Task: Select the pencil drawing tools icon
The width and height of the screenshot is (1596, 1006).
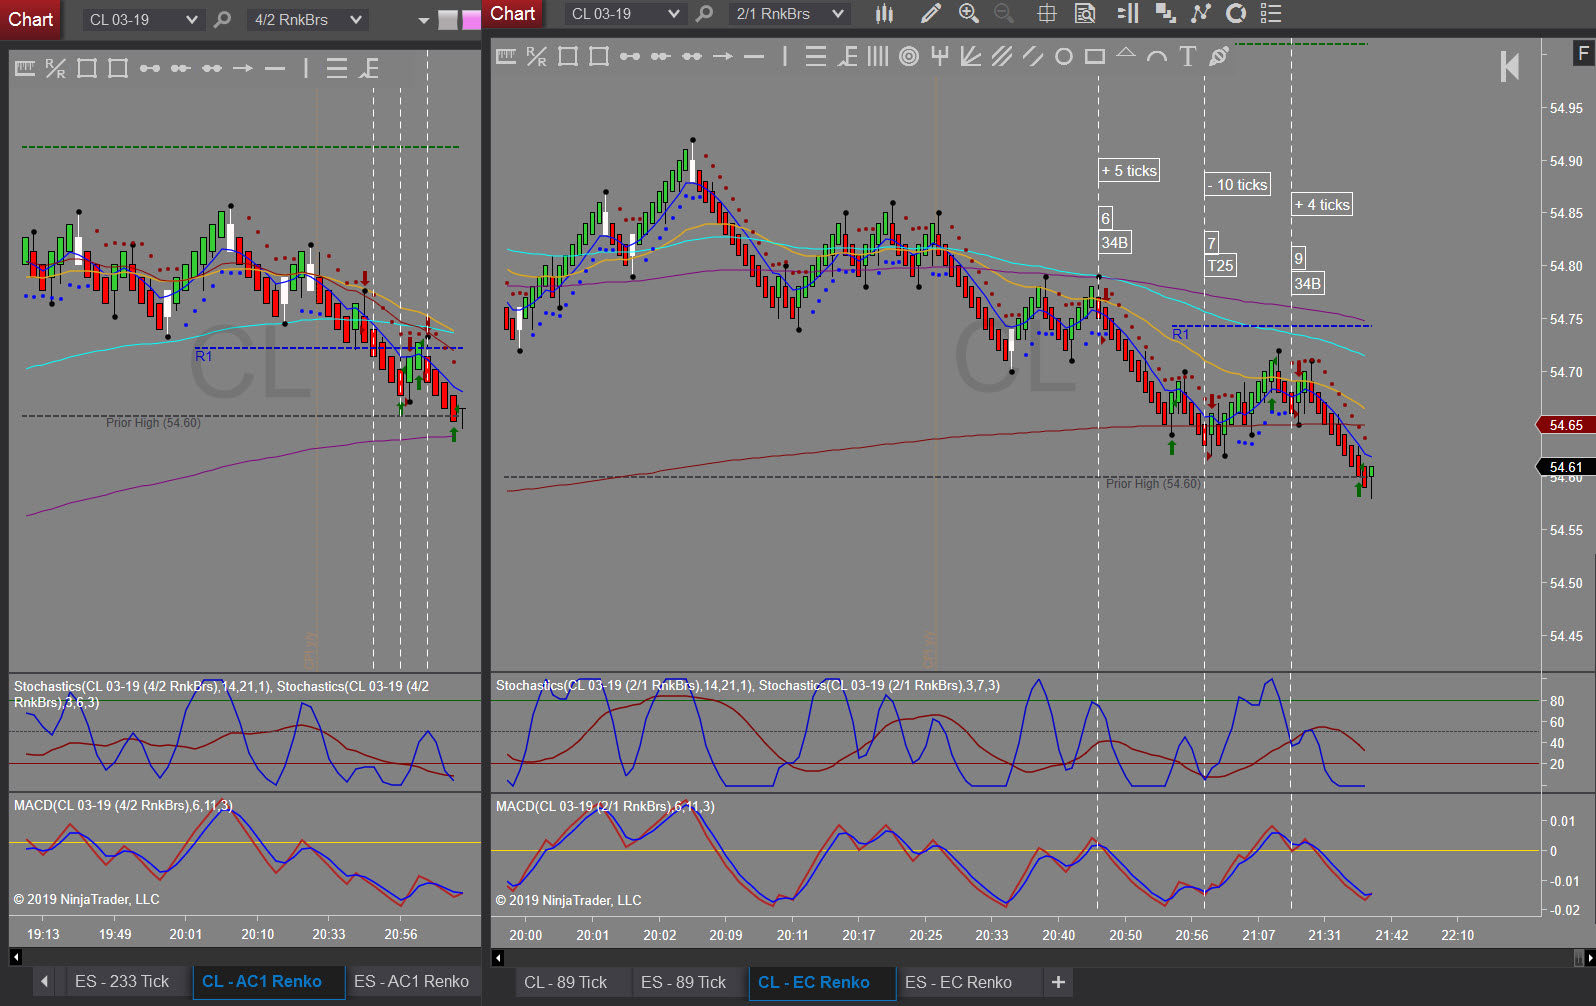Action: pyautogui.click(x=930, y=13)
